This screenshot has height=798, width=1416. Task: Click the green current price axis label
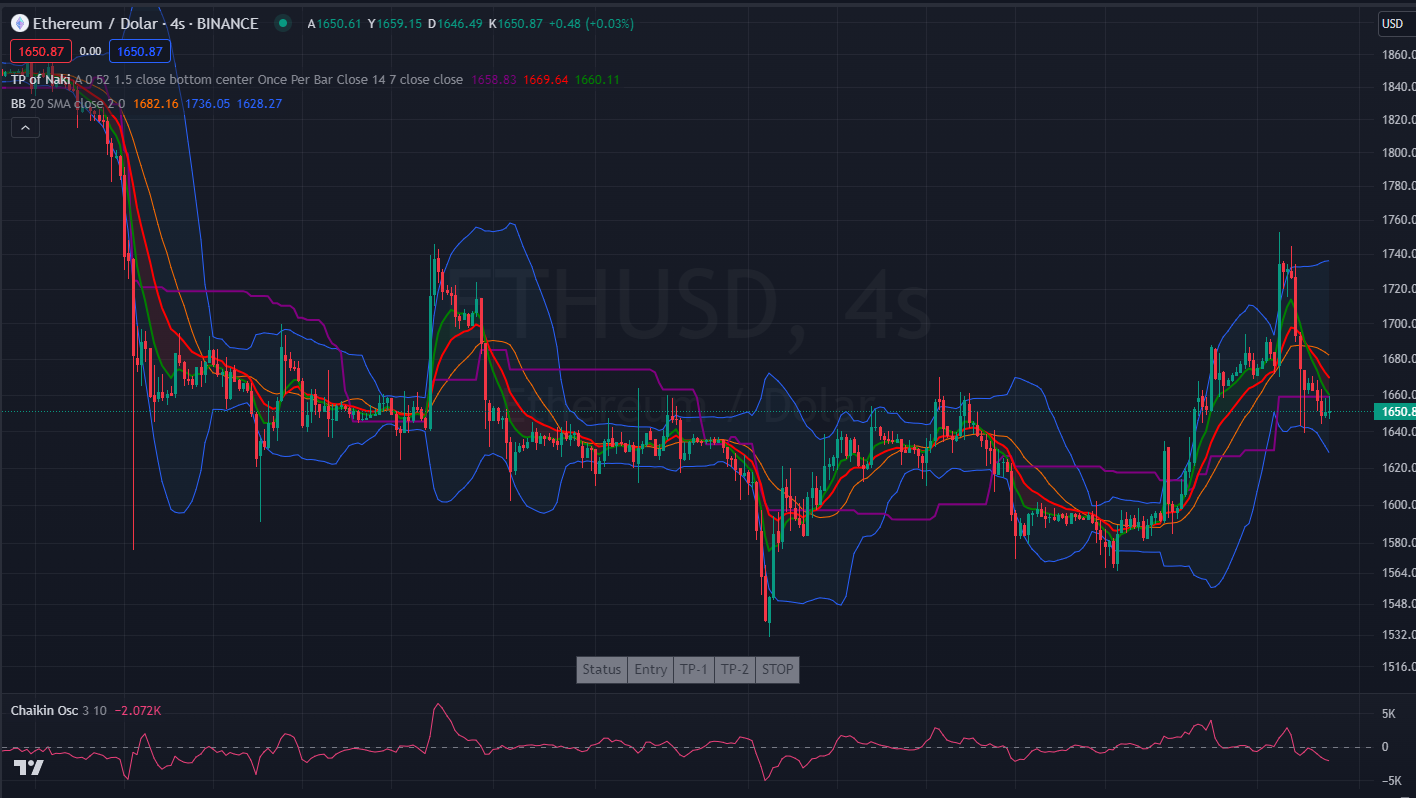1395,412
